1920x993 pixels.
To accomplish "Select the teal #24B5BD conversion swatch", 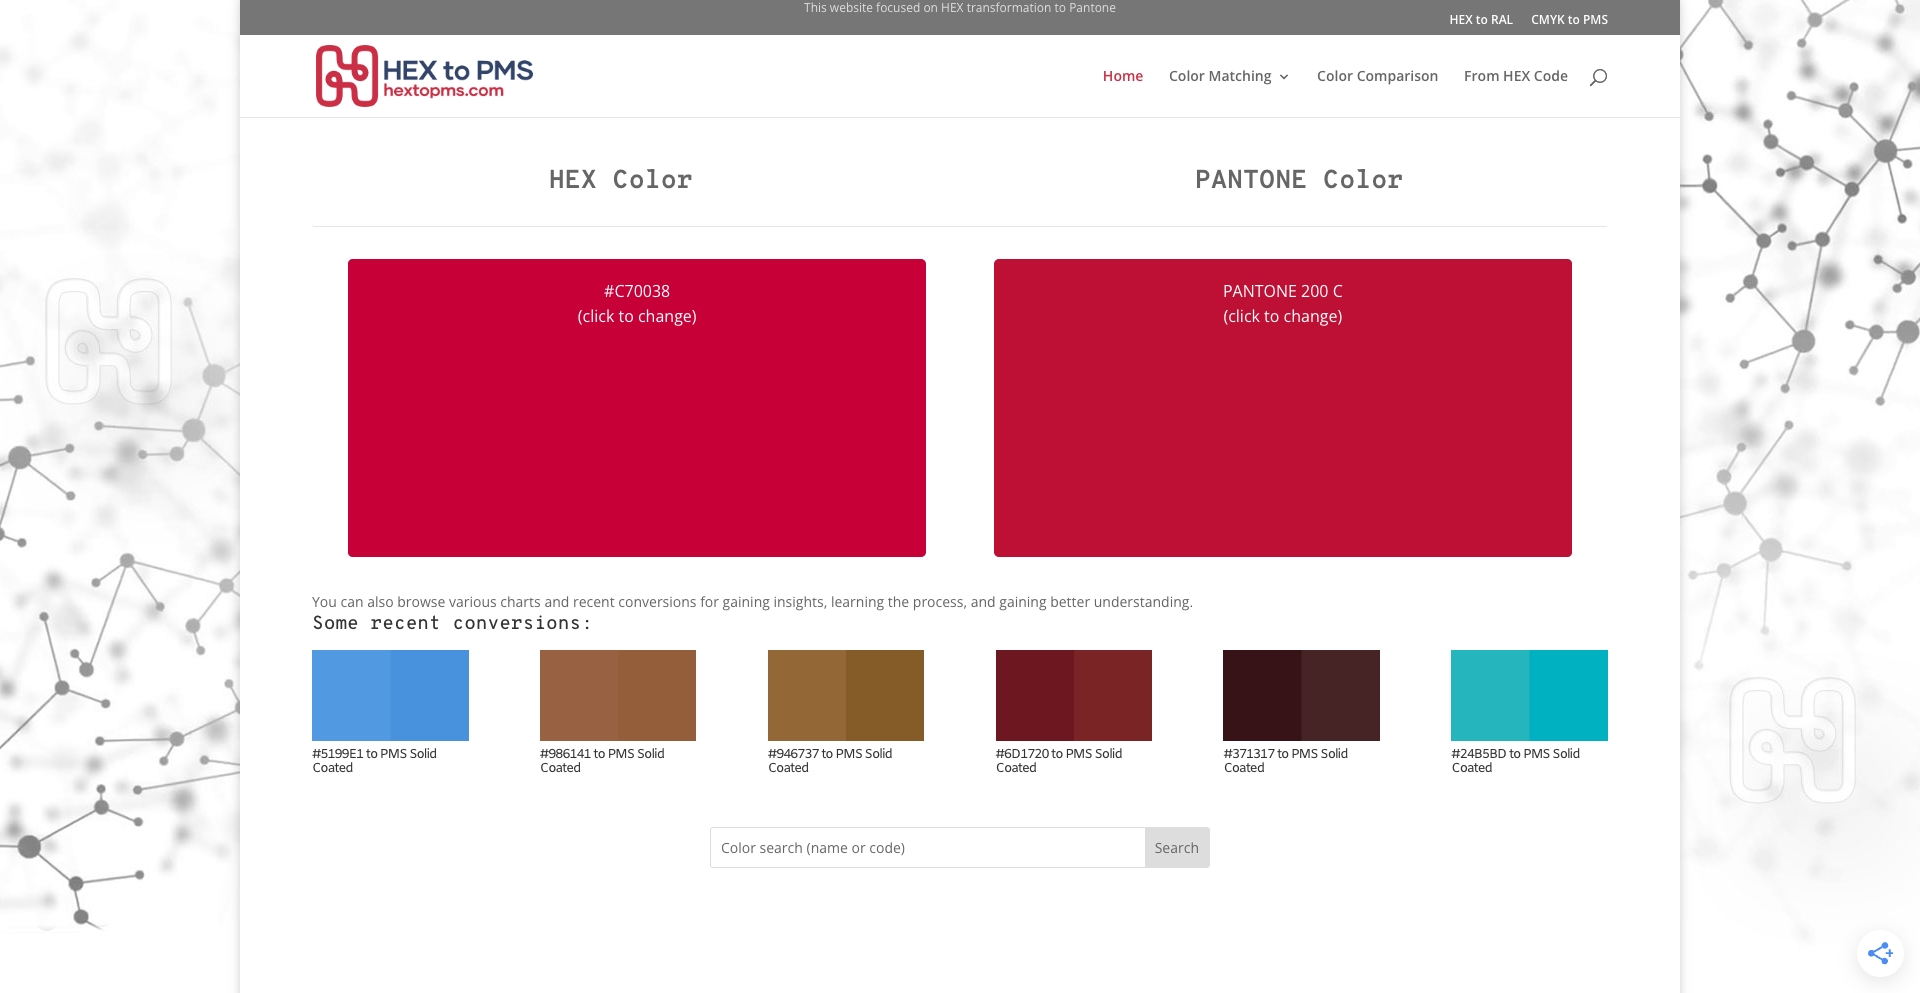I will tap(1529, 695).
